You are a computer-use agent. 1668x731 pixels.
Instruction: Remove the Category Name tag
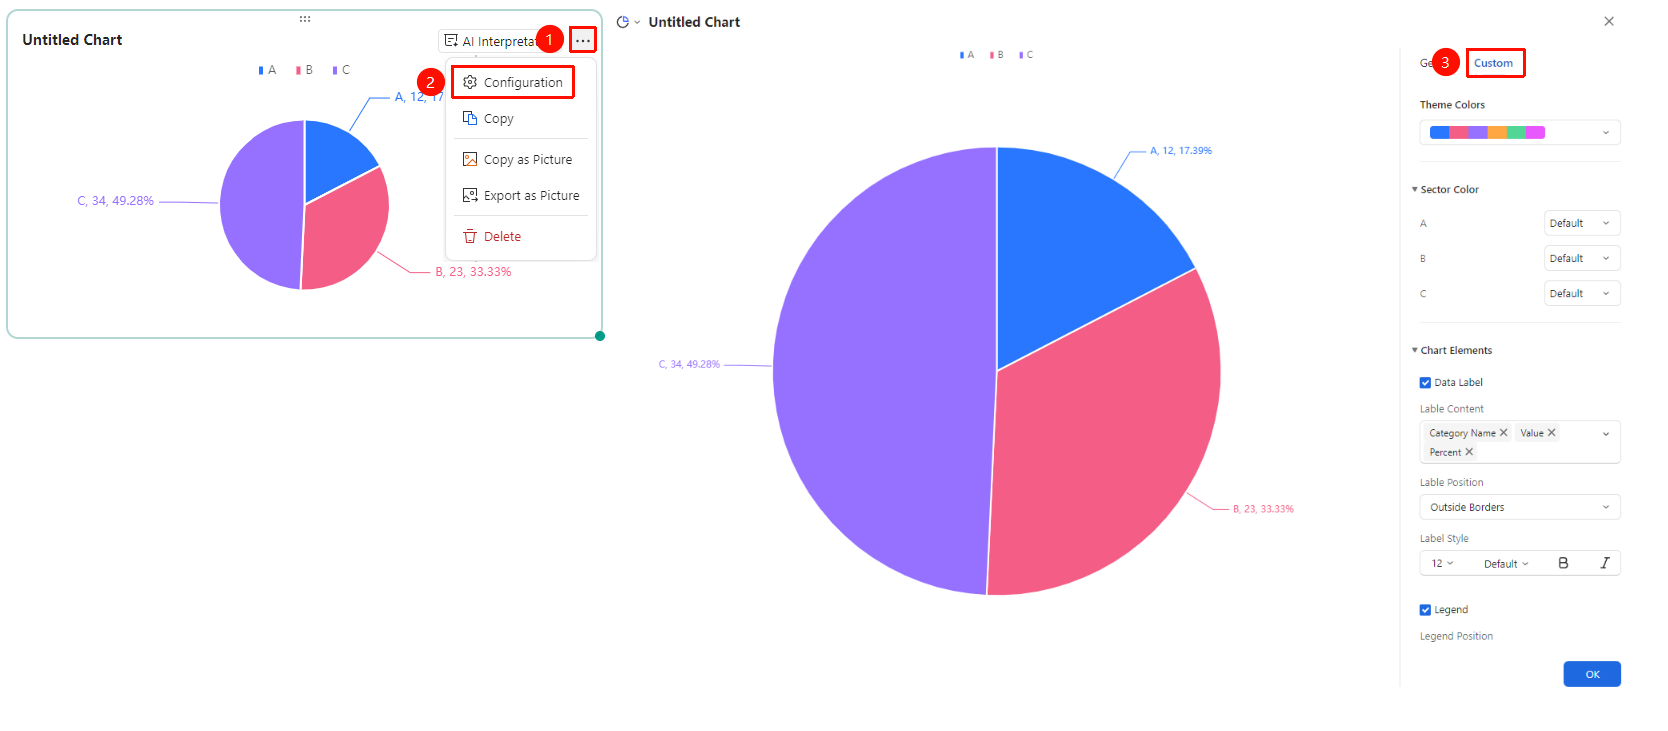click(x=1503, y=433)
